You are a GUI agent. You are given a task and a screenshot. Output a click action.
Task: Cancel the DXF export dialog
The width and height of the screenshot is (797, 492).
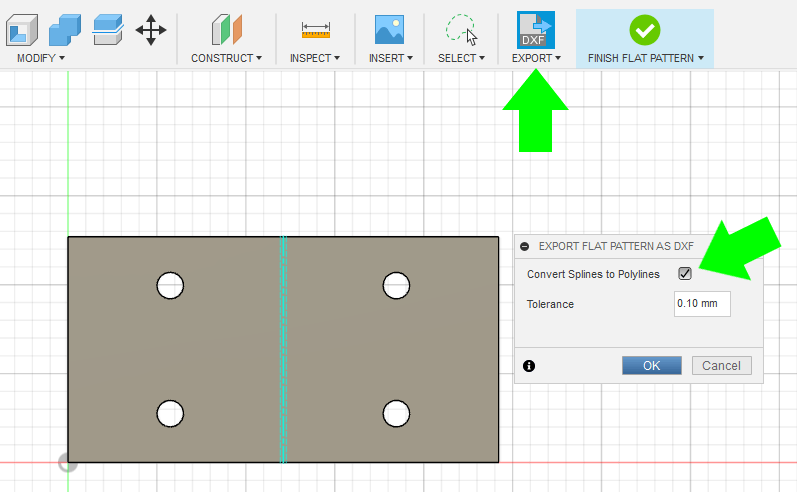click(x=721, y=366)
